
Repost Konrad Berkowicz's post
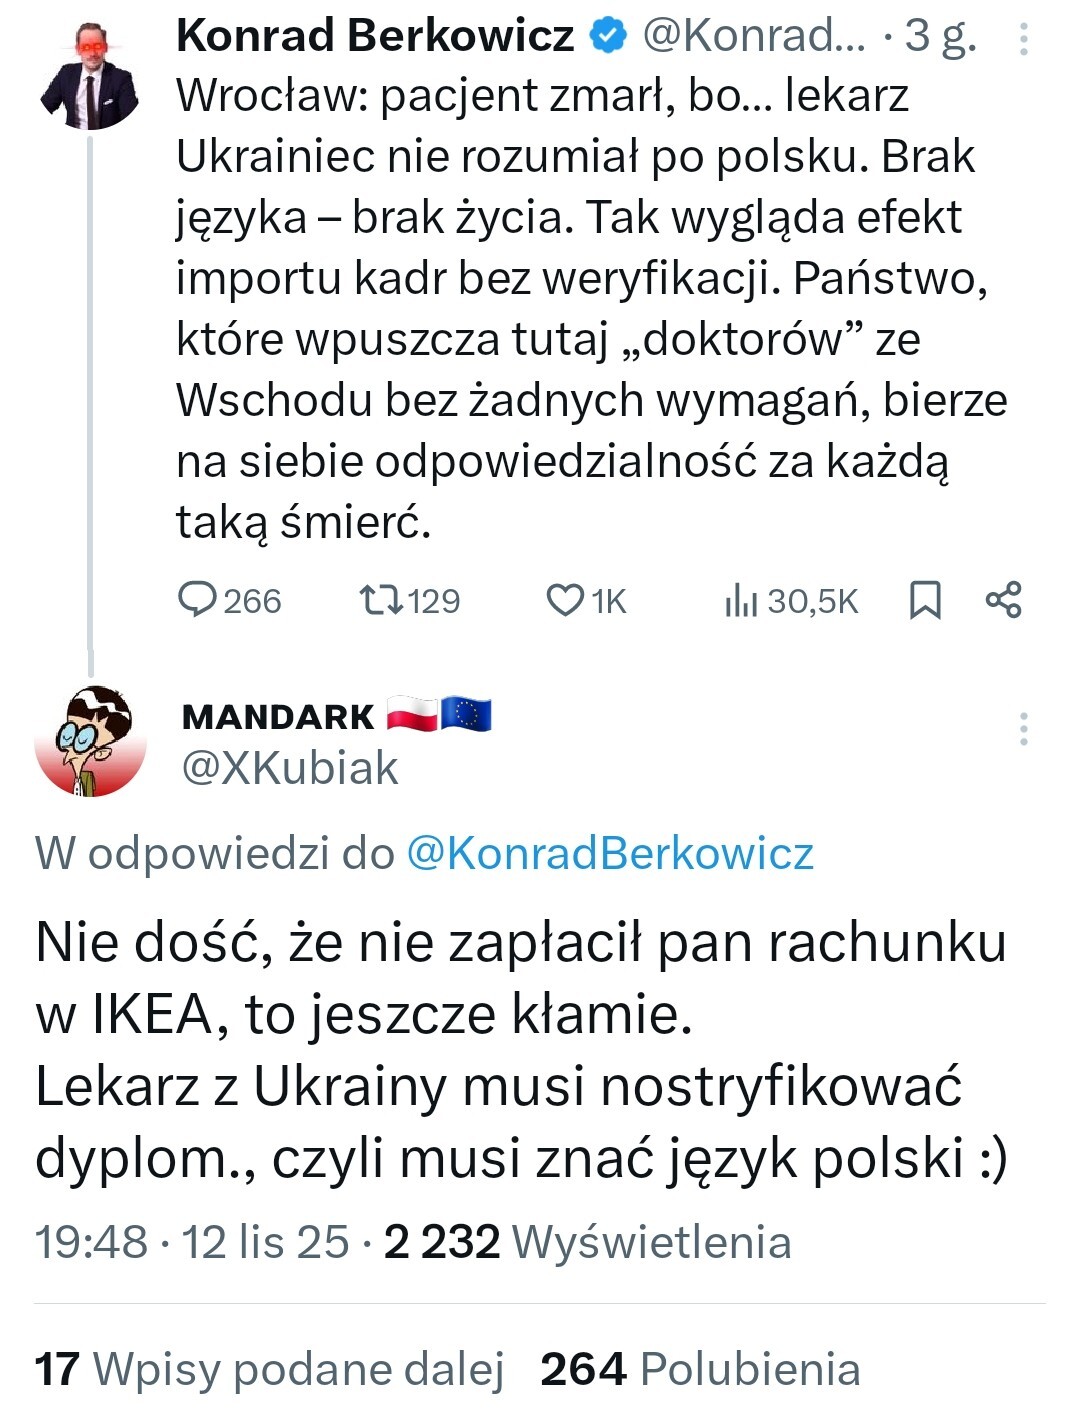pyautogui.click(x=381, y=600)
